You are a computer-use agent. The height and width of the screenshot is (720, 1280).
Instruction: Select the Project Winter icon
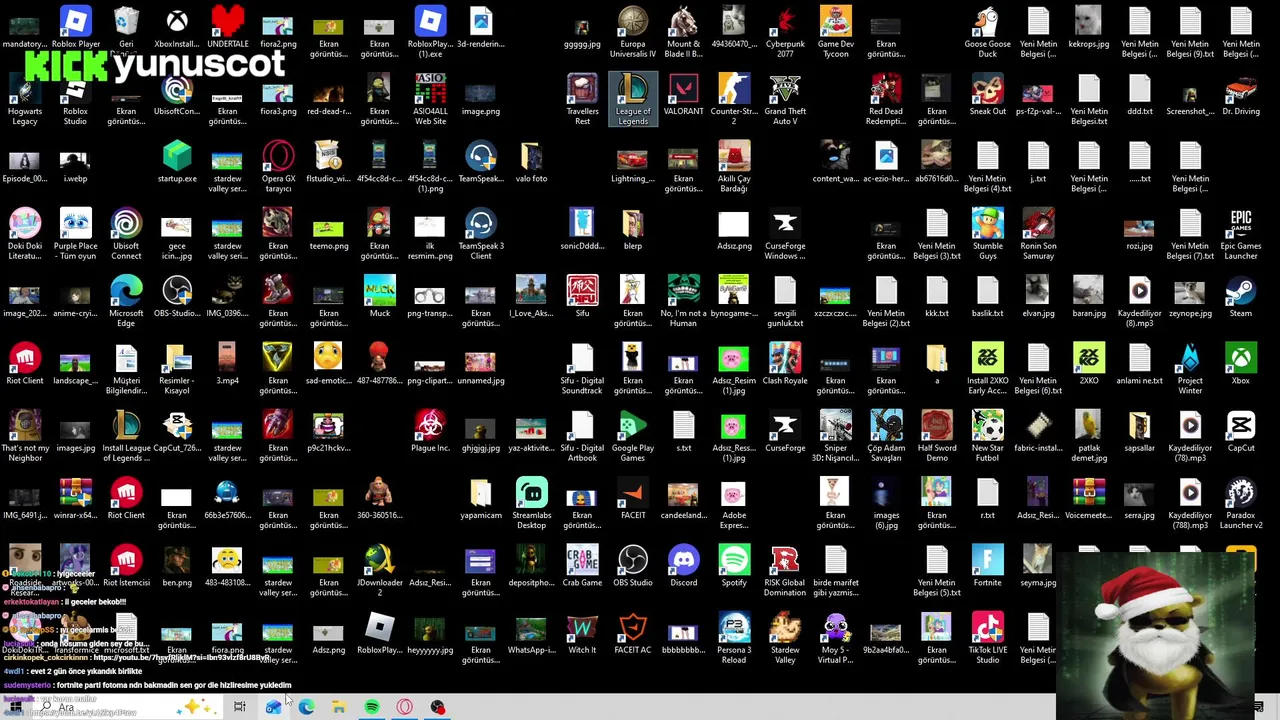coord(1190,370)
